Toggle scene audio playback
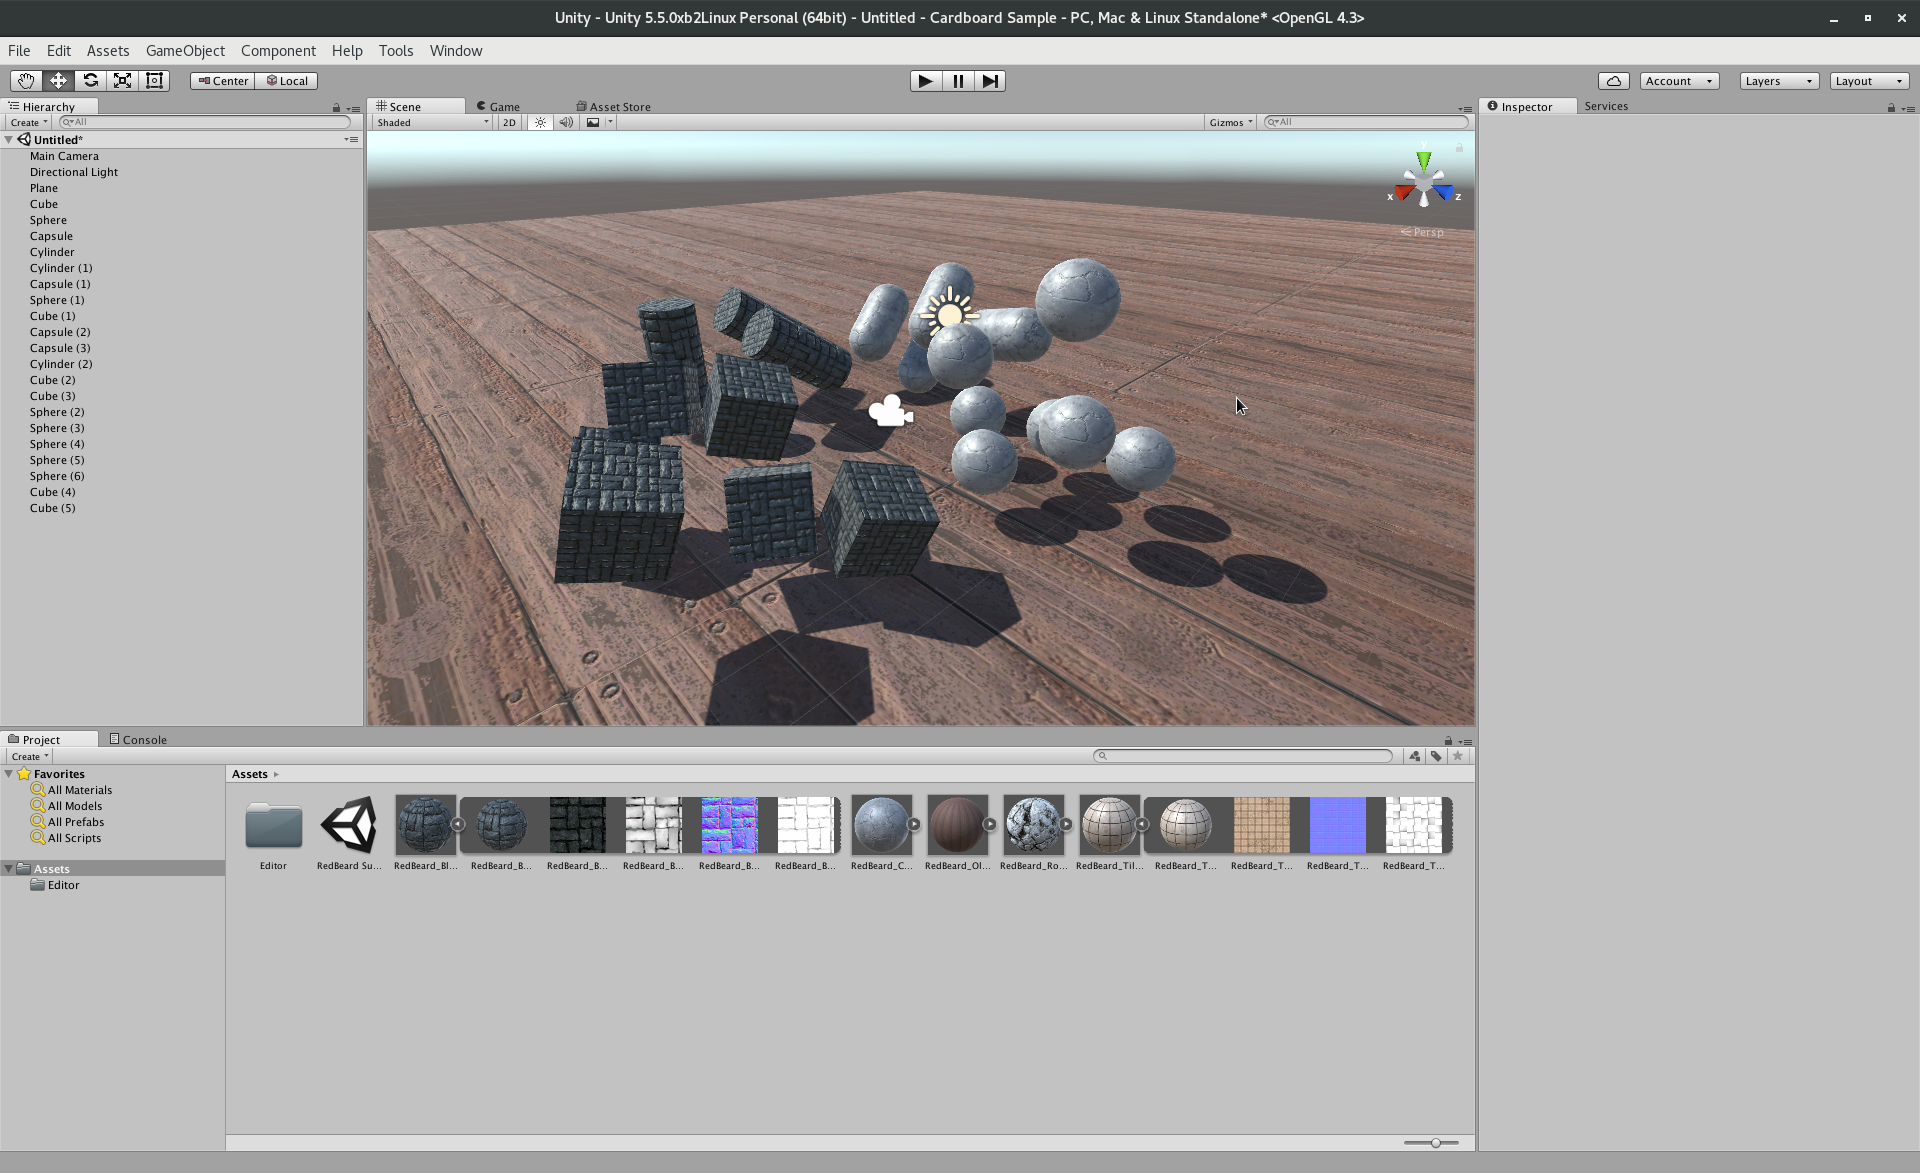 click(566, 122)
